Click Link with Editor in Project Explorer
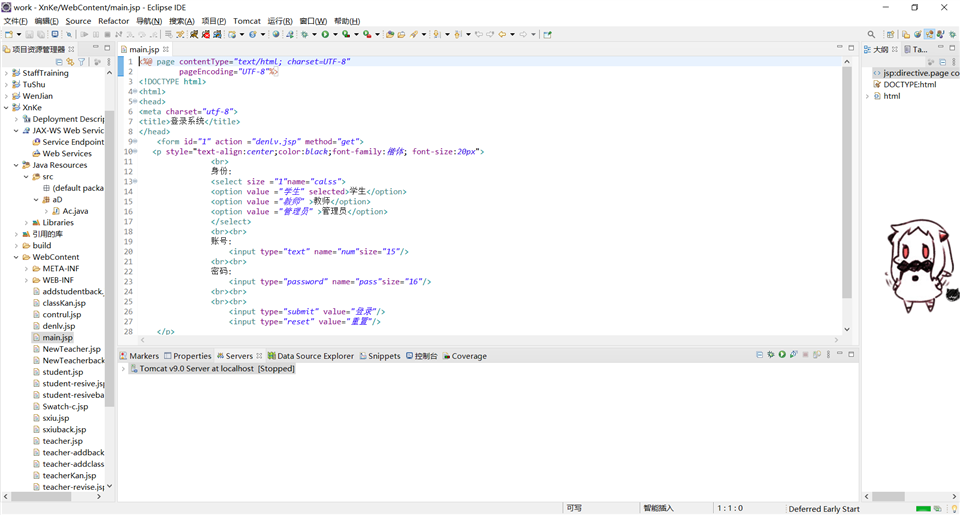The image size is (960, 515). (x=70, y=62)
